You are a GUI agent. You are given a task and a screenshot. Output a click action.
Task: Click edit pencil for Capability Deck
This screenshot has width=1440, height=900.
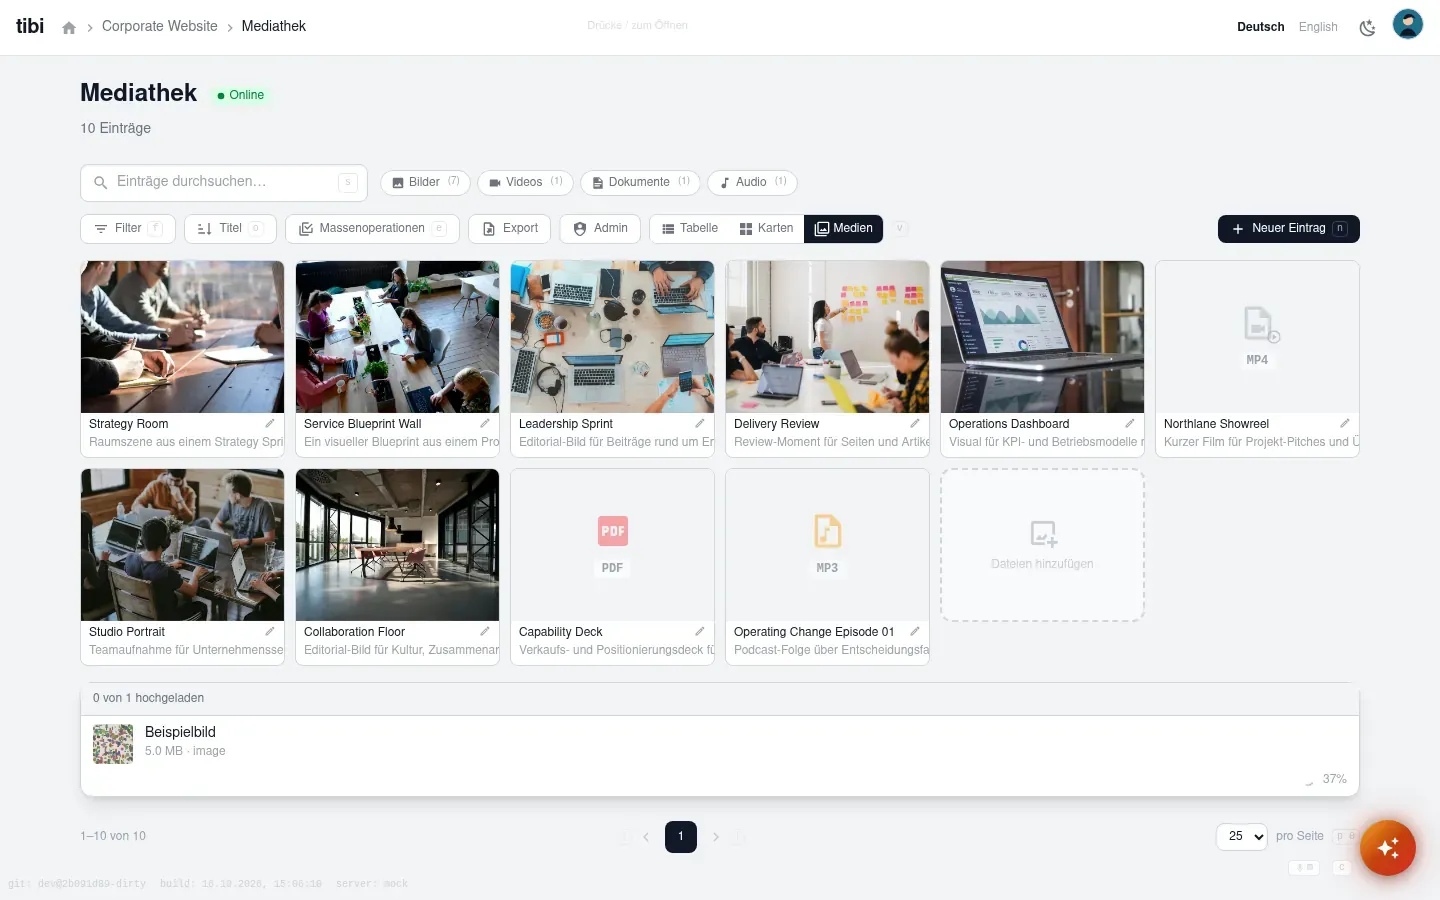point(700,632)
